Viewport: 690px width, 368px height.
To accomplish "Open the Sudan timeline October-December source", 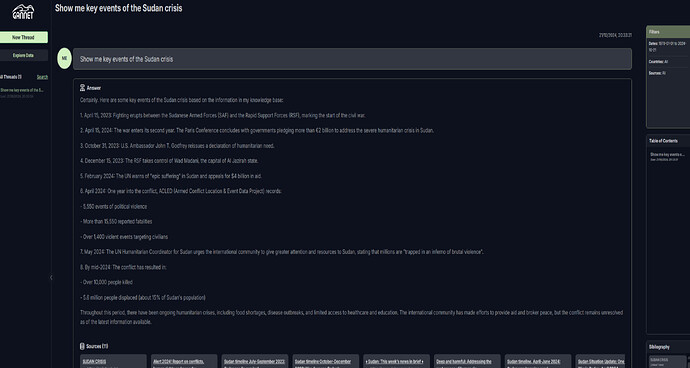I will coord(326,361).
